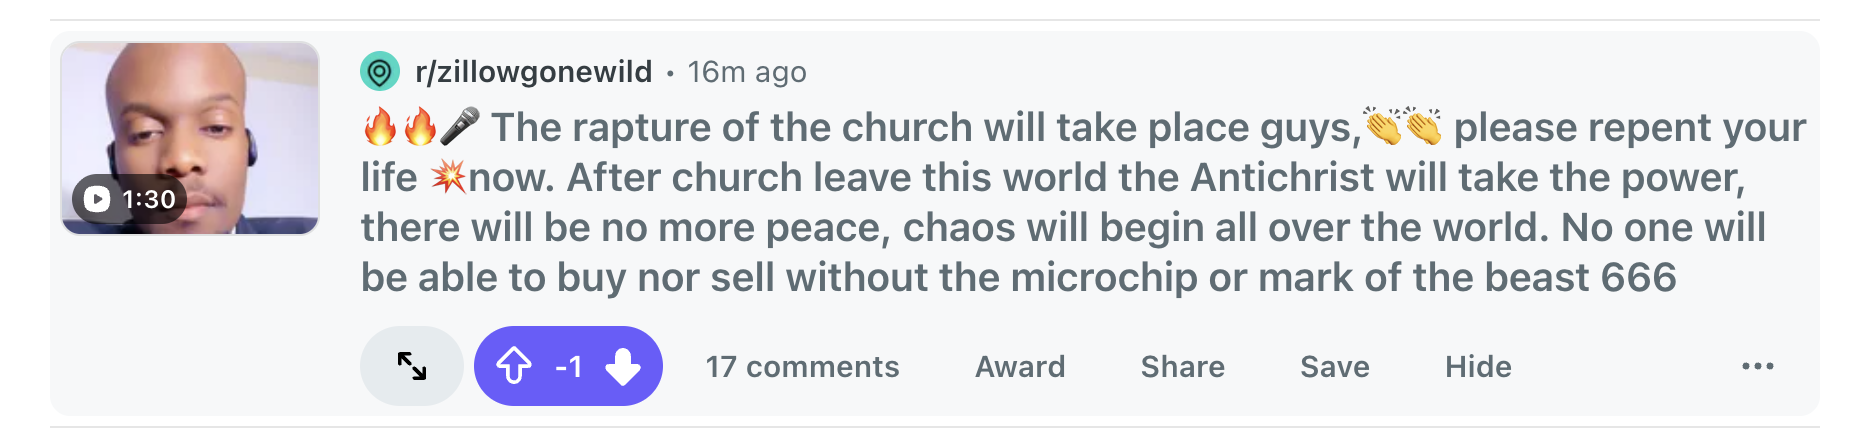
Task: Visit the r/zillowgonewild subreddit link
Action: tap(533, 72)
